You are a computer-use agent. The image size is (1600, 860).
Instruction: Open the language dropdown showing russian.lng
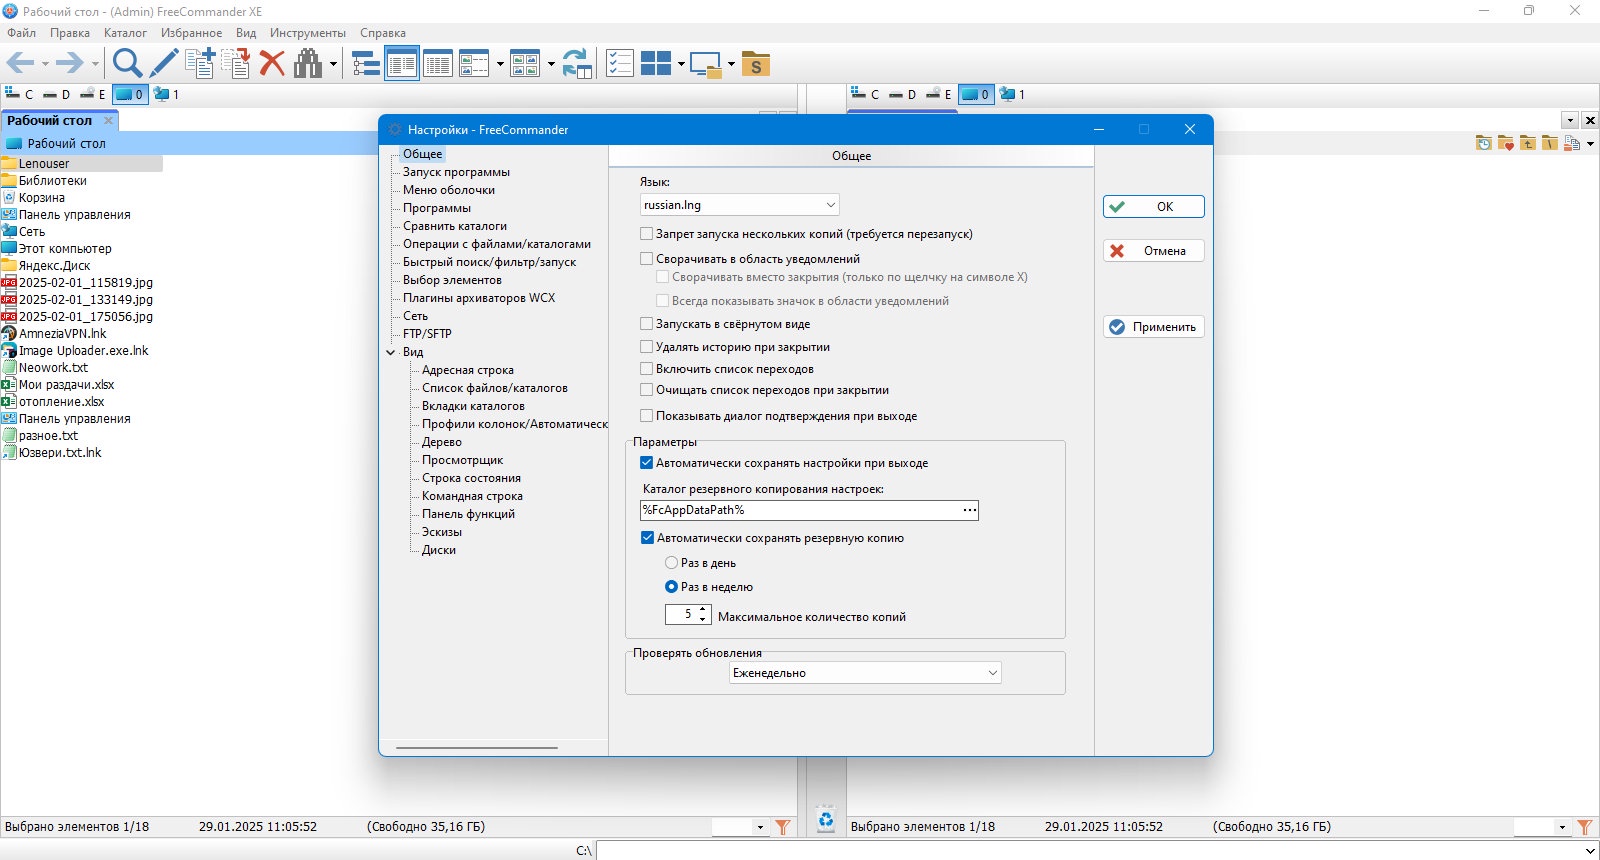pyautogui.click(x=740, y=205)
